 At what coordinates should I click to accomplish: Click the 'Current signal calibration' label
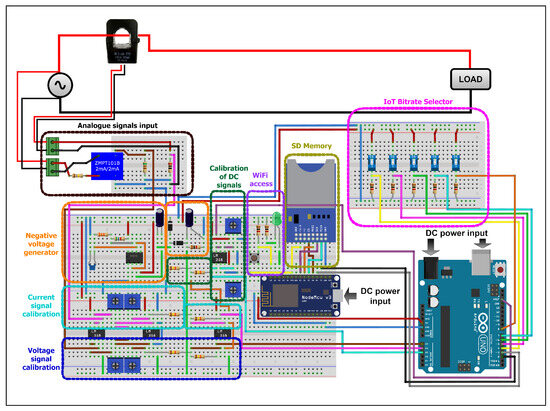point(41,305)
